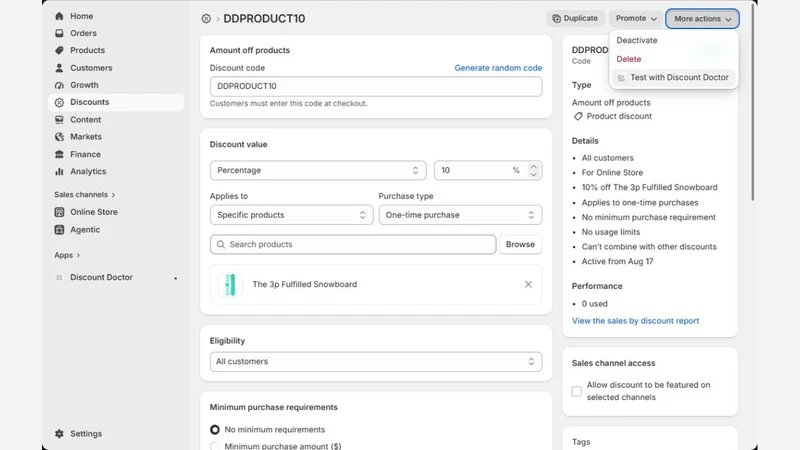Open the All customers eligibility dropdown
The image size is (800, 450).
(376, 362)
